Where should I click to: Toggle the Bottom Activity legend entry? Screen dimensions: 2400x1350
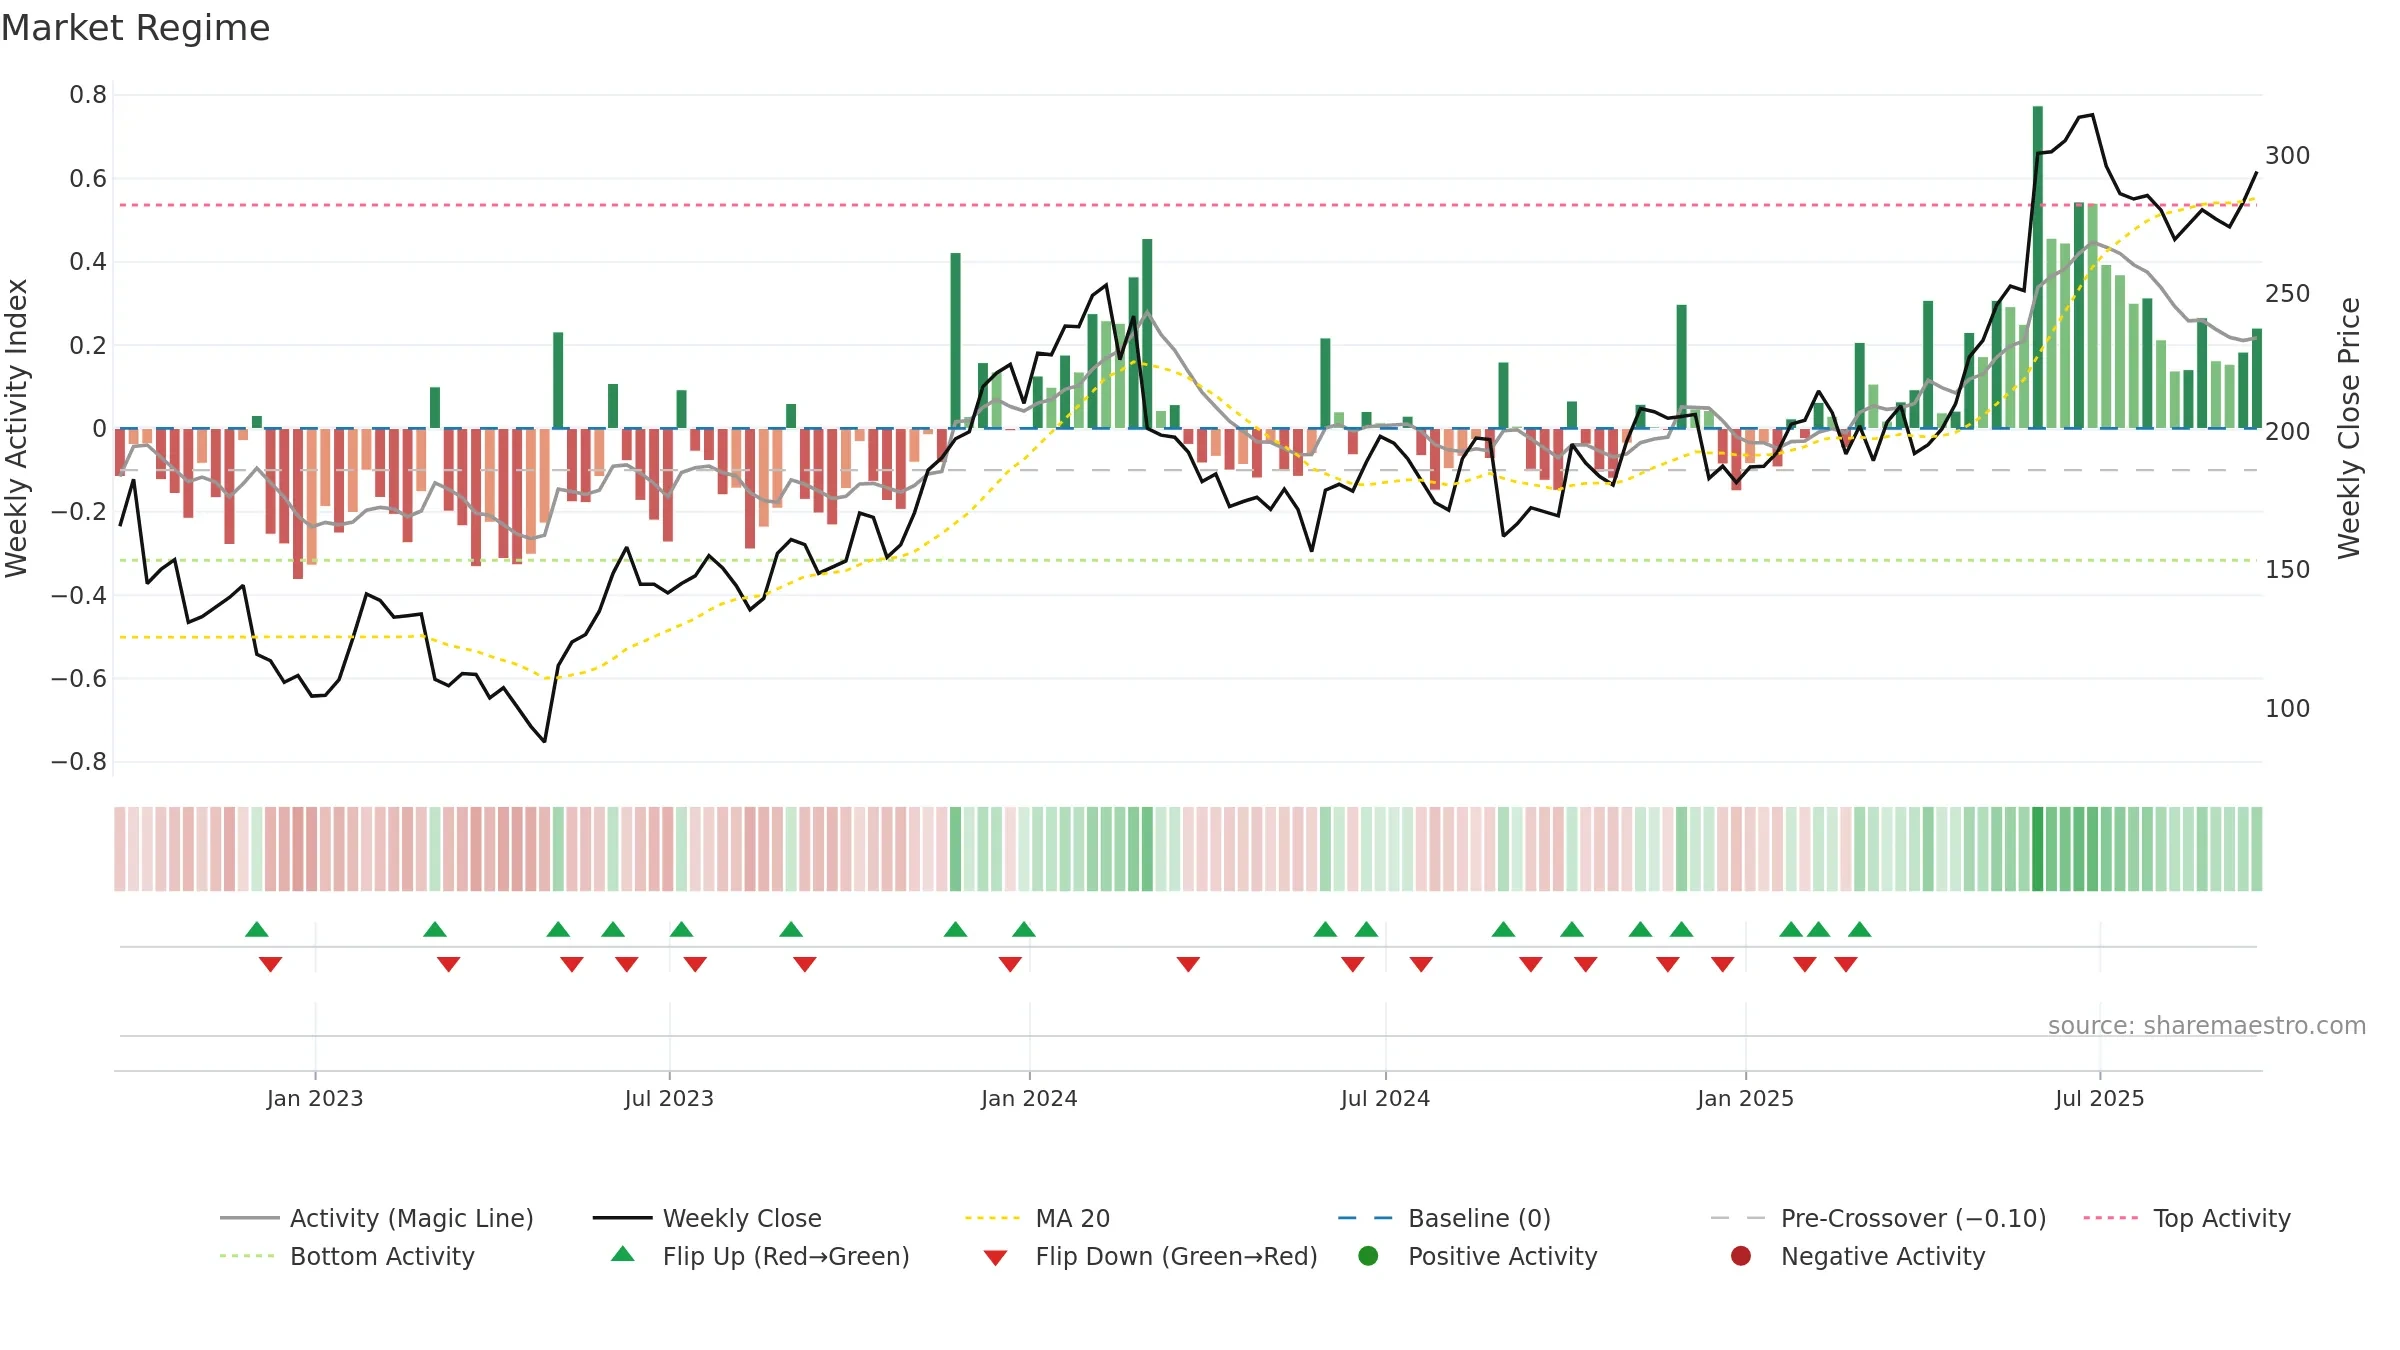click(347, 1256)
